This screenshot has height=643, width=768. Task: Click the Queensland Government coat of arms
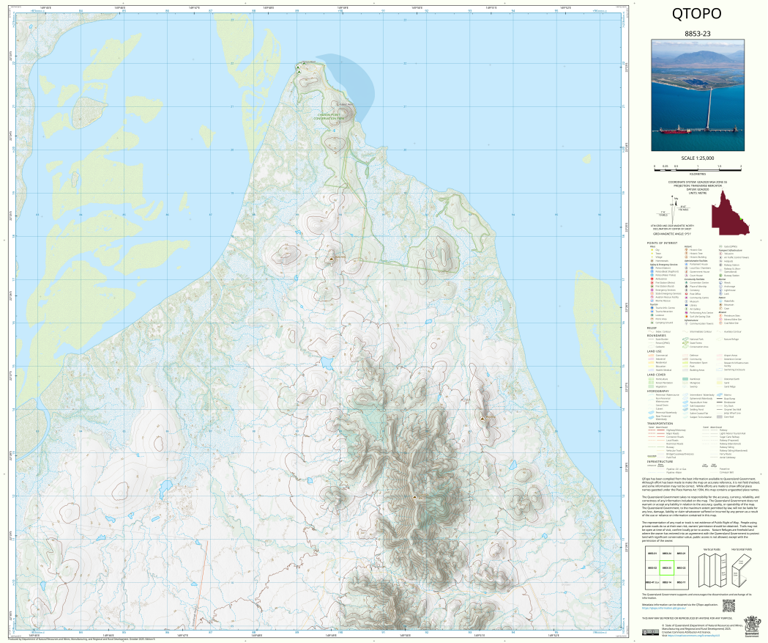coord(750,626)
